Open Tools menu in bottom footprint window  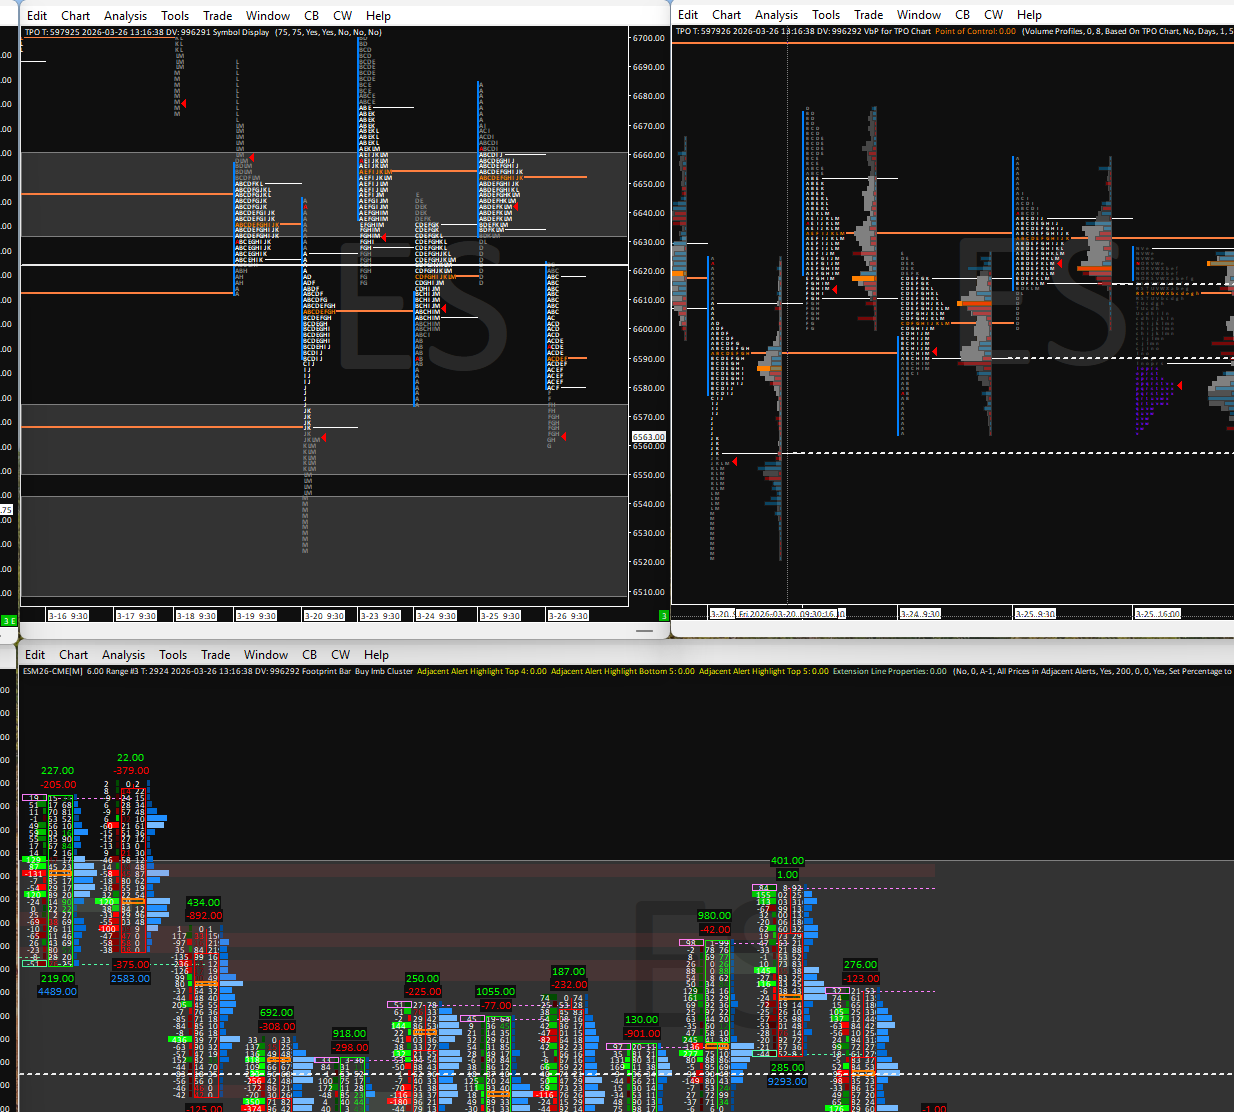click(173, 654)
